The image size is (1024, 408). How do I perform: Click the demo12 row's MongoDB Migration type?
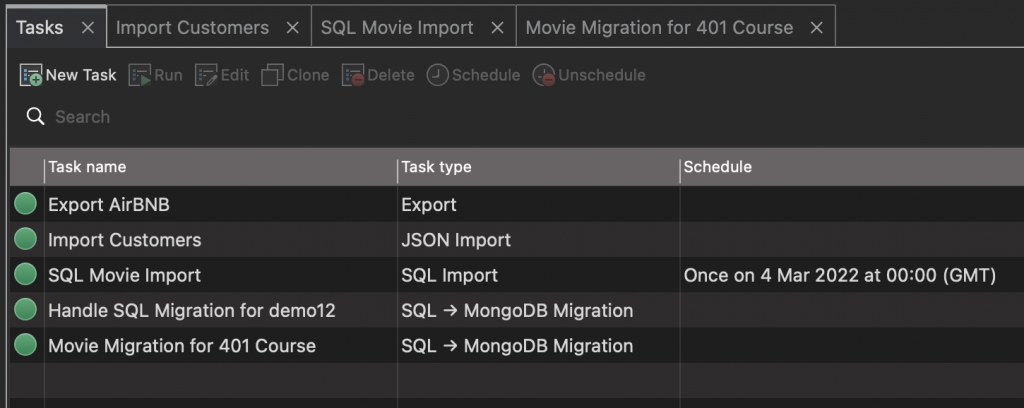tap(517, 310)
